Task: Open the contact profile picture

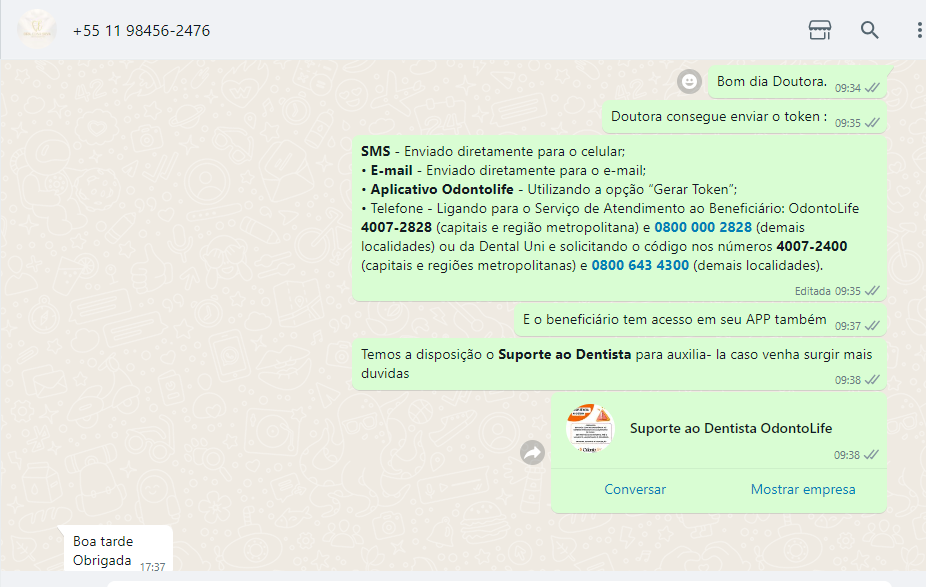Action: point(37,30)
